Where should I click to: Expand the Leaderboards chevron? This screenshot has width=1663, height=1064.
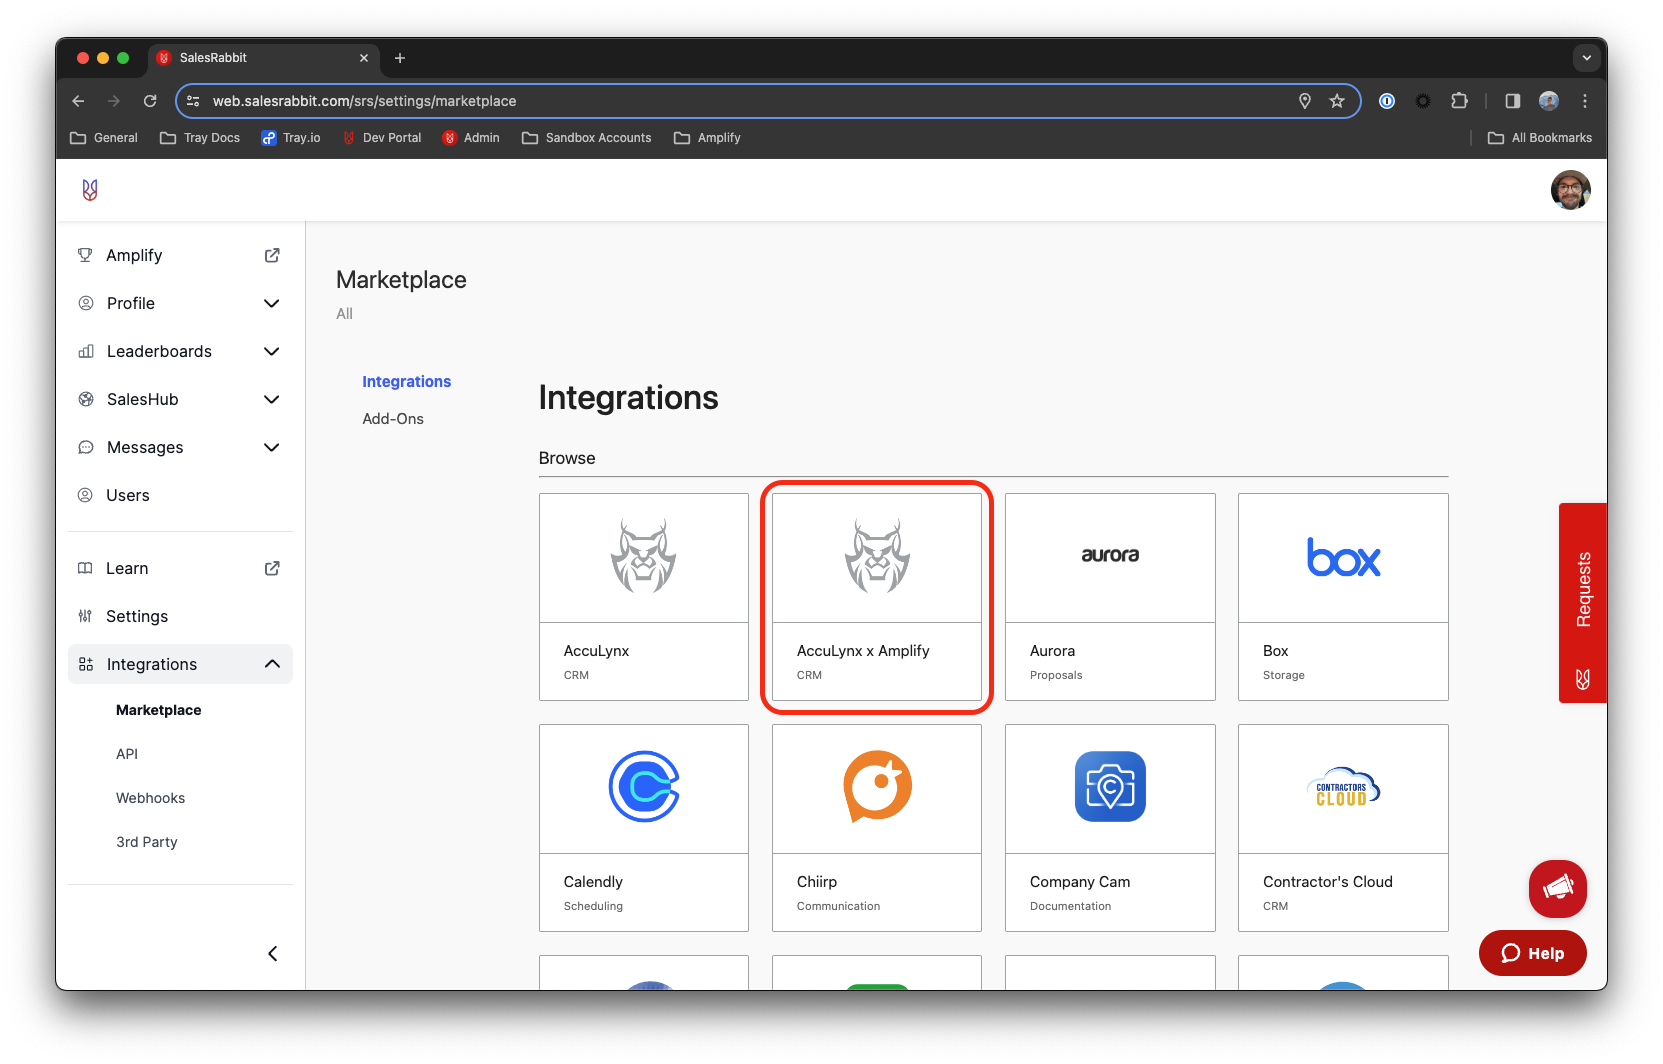(271, 351)
